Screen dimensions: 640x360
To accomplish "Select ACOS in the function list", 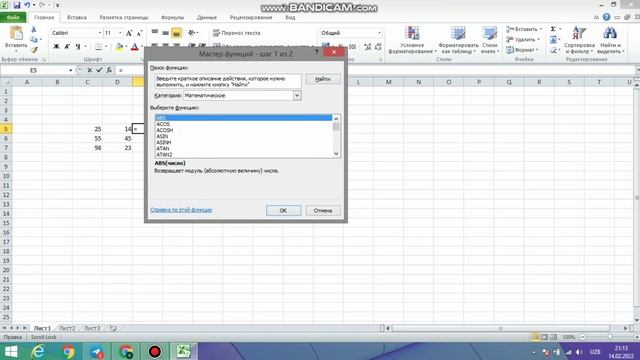I will coord(244,124).
